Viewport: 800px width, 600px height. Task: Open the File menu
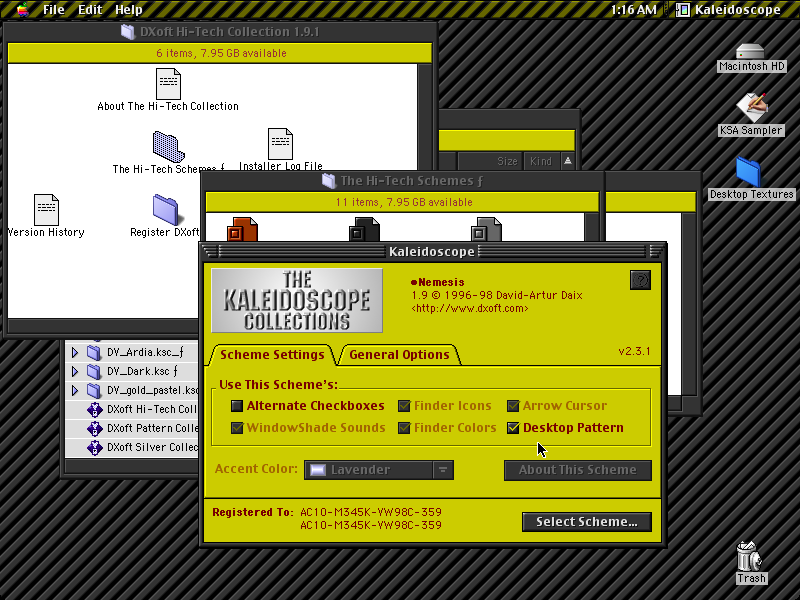click(x=54, y=9)
